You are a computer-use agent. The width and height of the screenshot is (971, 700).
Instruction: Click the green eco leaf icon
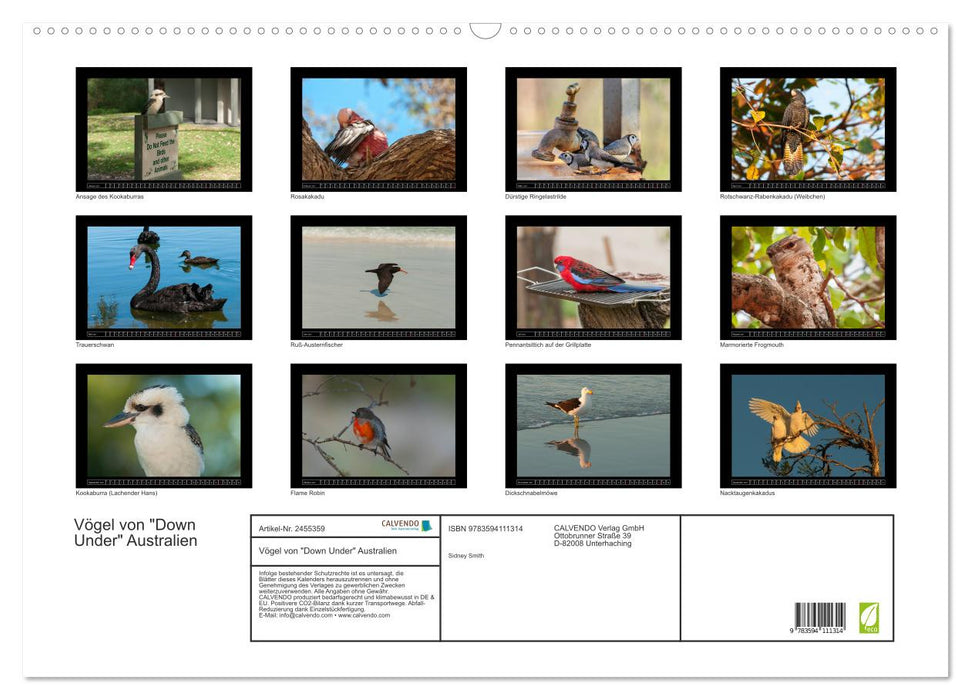(x=868, y=618)
